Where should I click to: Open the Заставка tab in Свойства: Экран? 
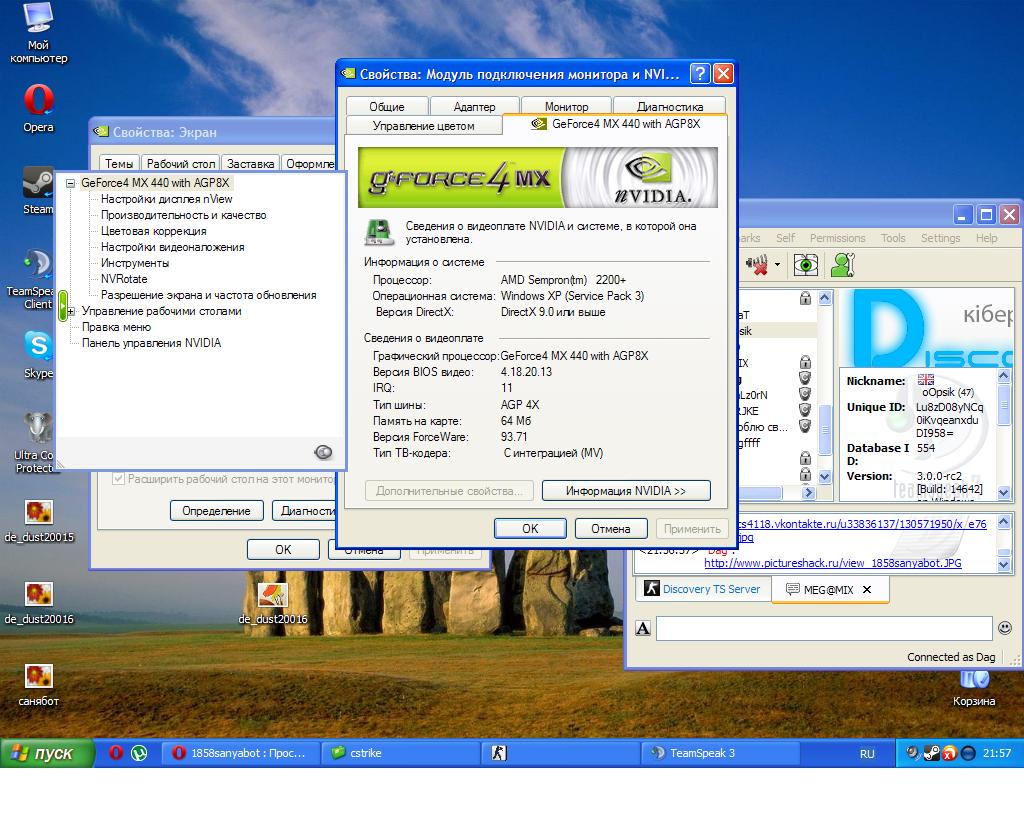pos(250,163)
